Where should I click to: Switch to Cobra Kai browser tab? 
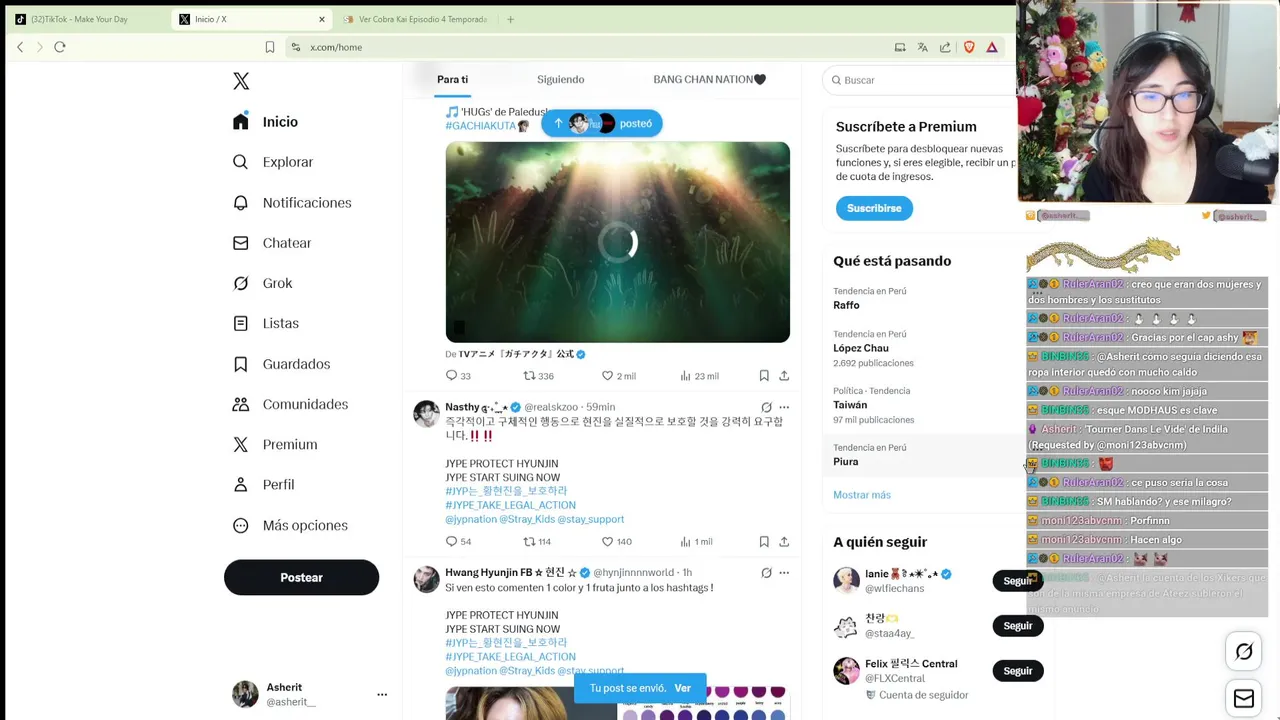416,19
